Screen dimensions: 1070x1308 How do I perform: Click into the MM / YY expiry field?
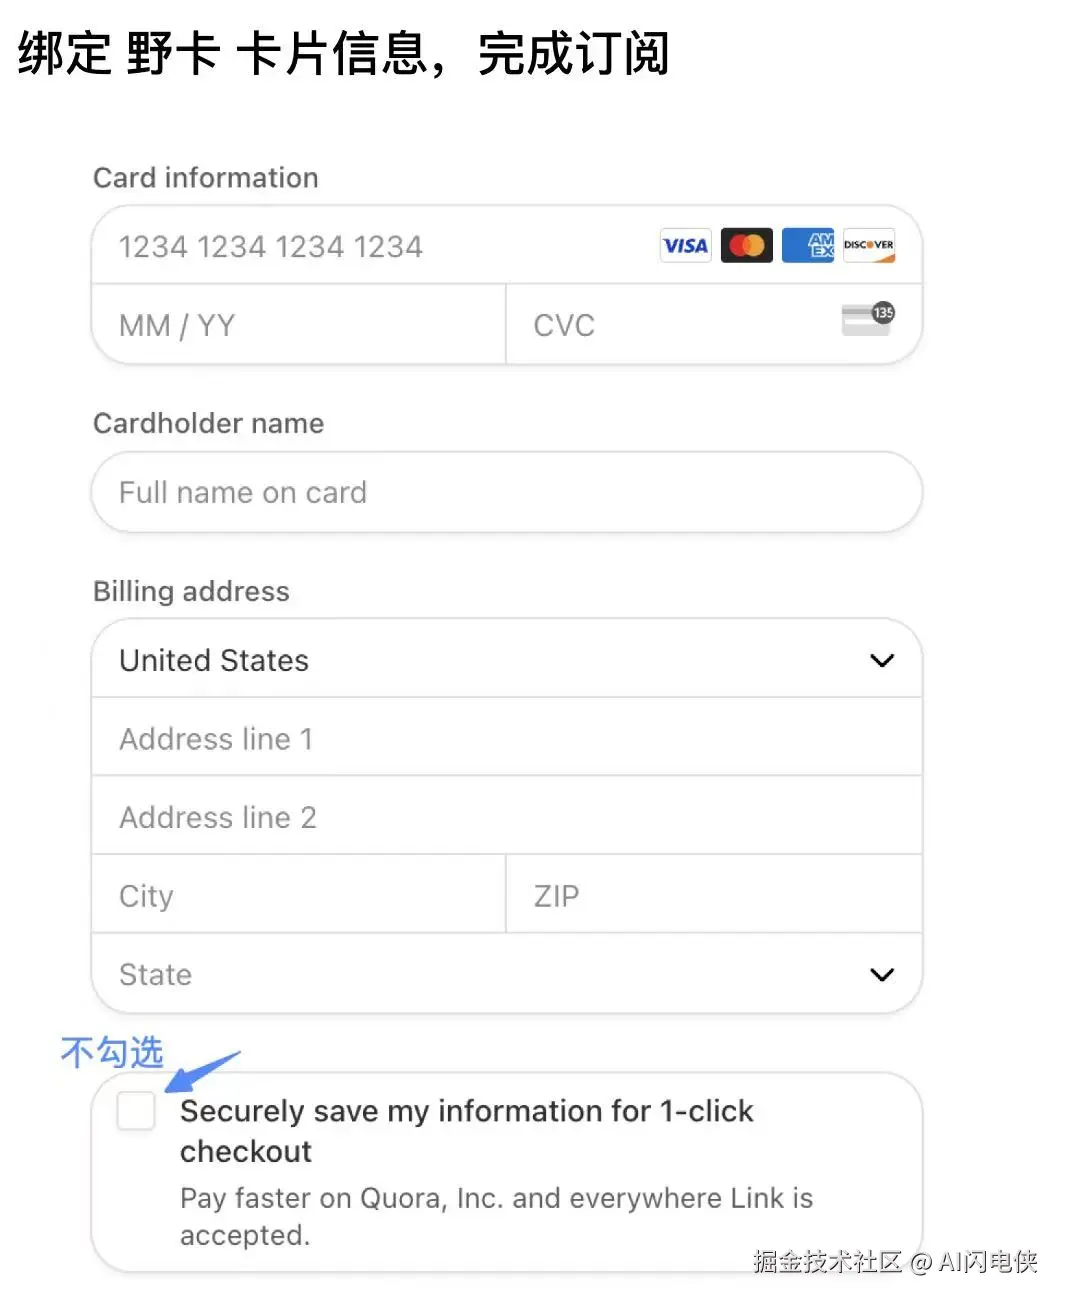[298, 325]
